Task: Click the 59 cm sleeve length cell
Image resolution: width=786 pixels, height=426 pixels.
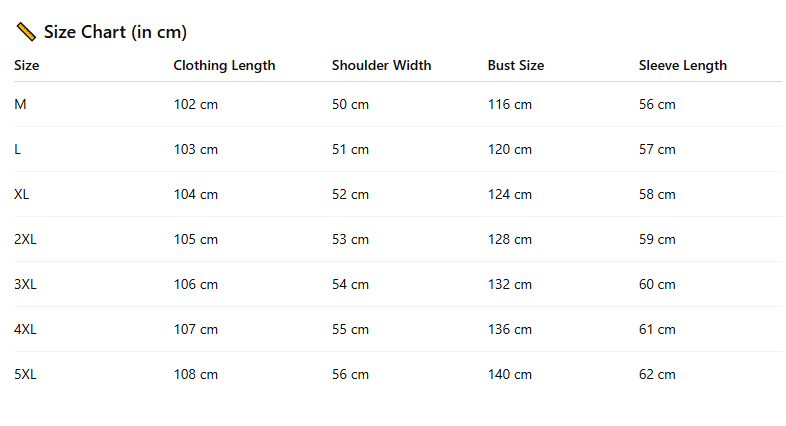Action: point(657,239)
